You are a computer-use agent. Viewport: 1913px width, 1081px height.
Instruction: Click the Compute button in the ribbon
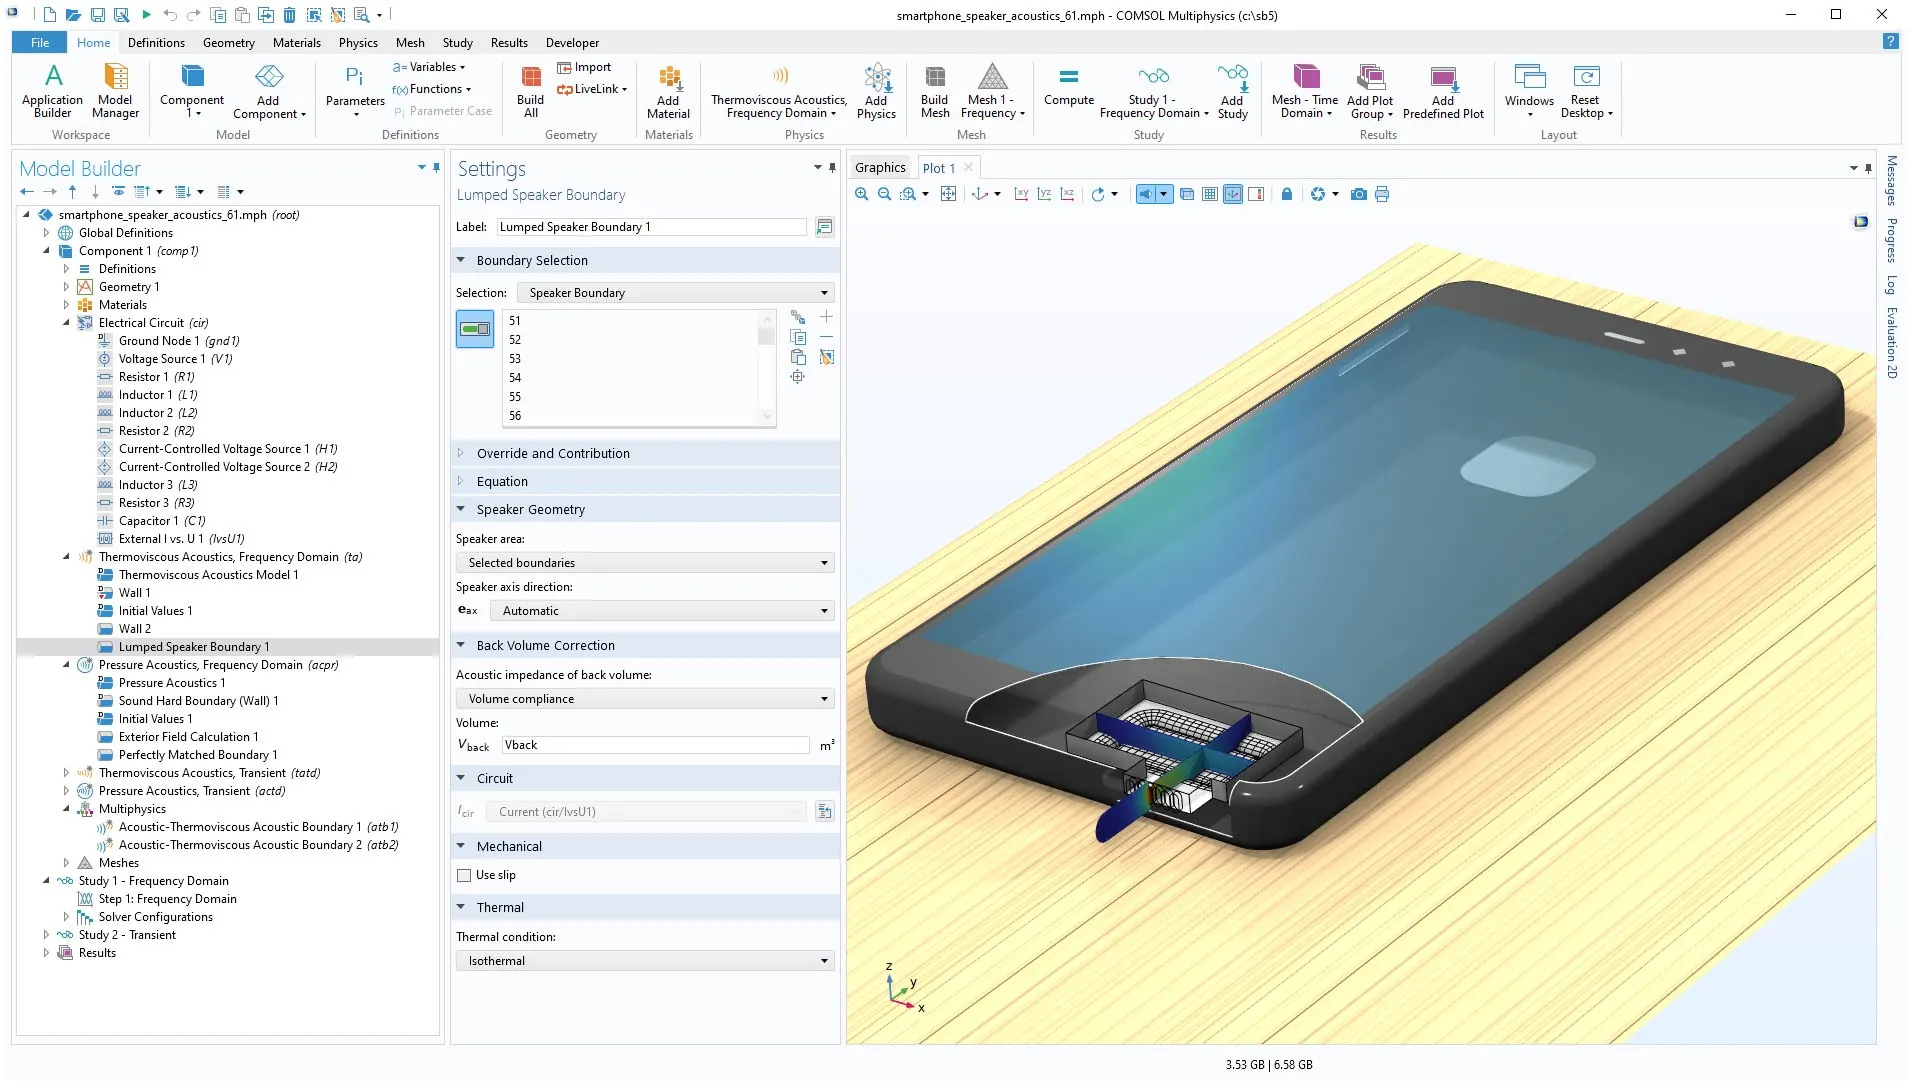1068,86
